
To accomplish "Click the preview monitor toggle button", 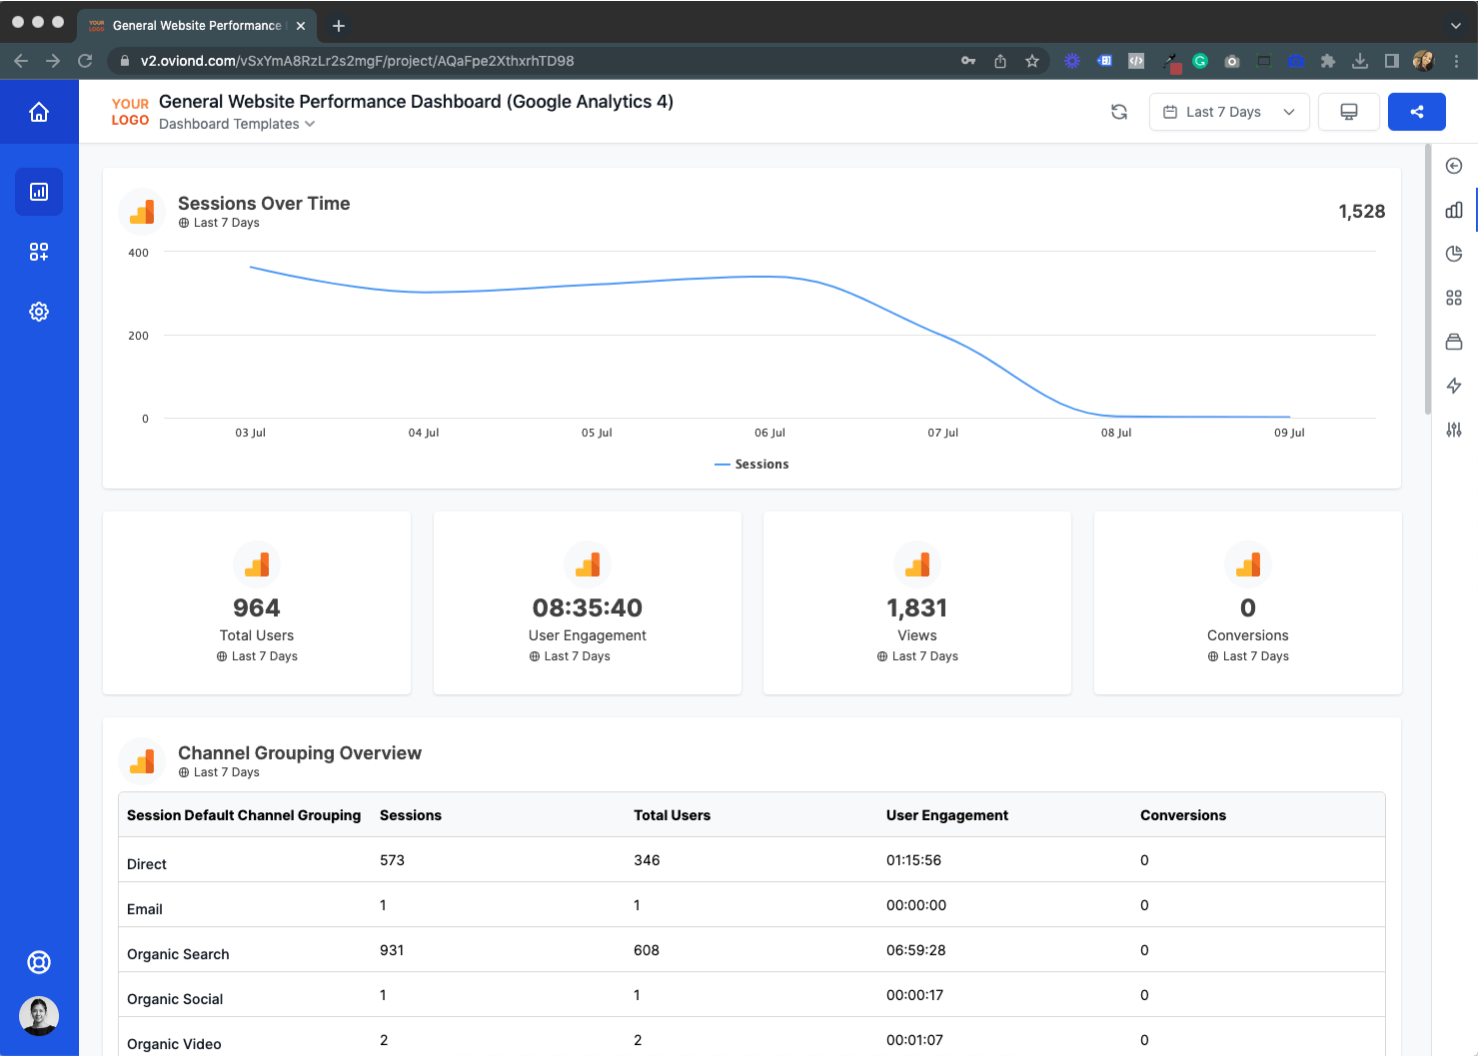I will pyautogui.click(x=1348, y=111).
